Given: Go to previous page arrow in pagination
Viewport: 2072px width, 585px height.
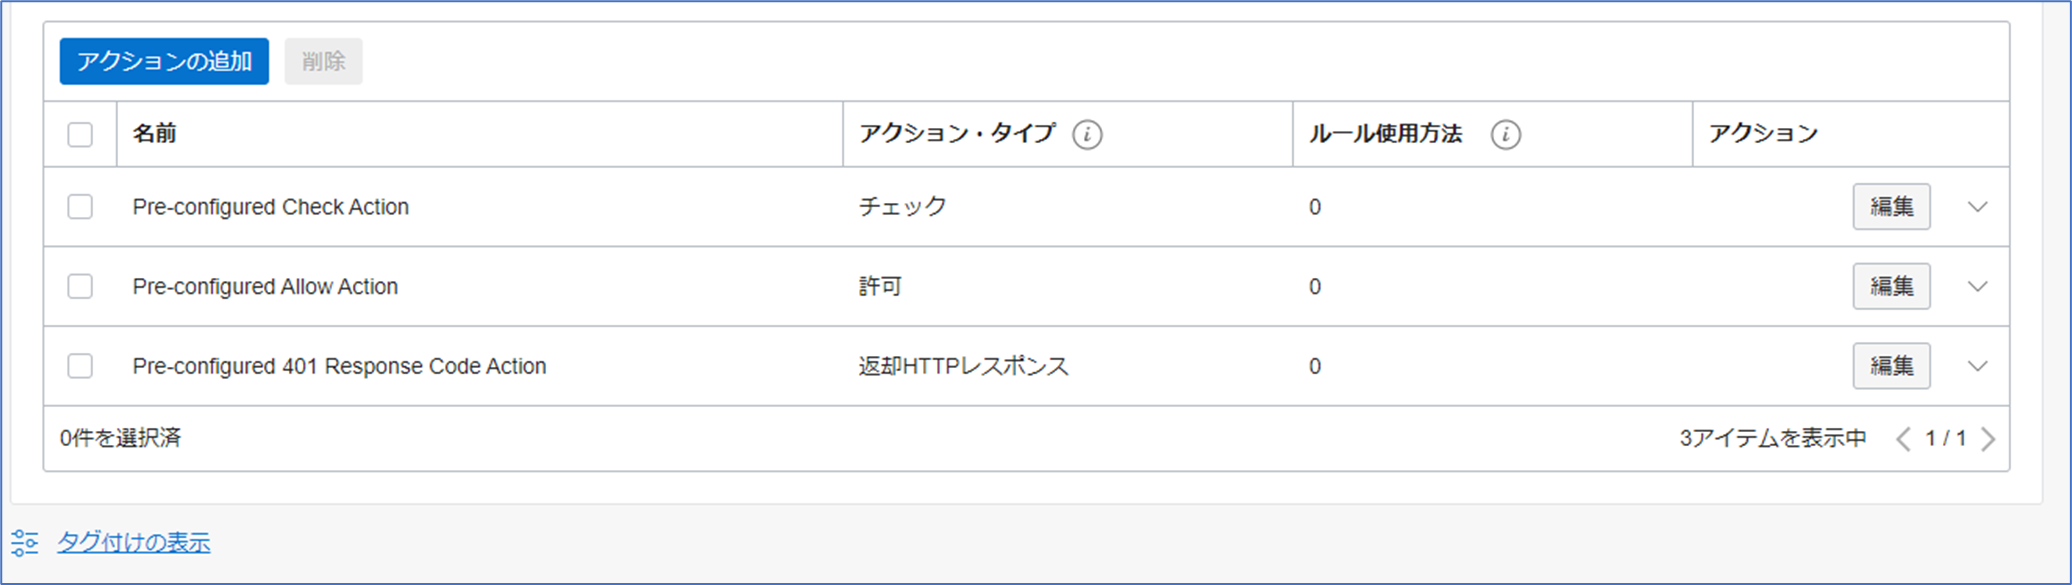Looking at the screenshot, I should (1903, 439).
